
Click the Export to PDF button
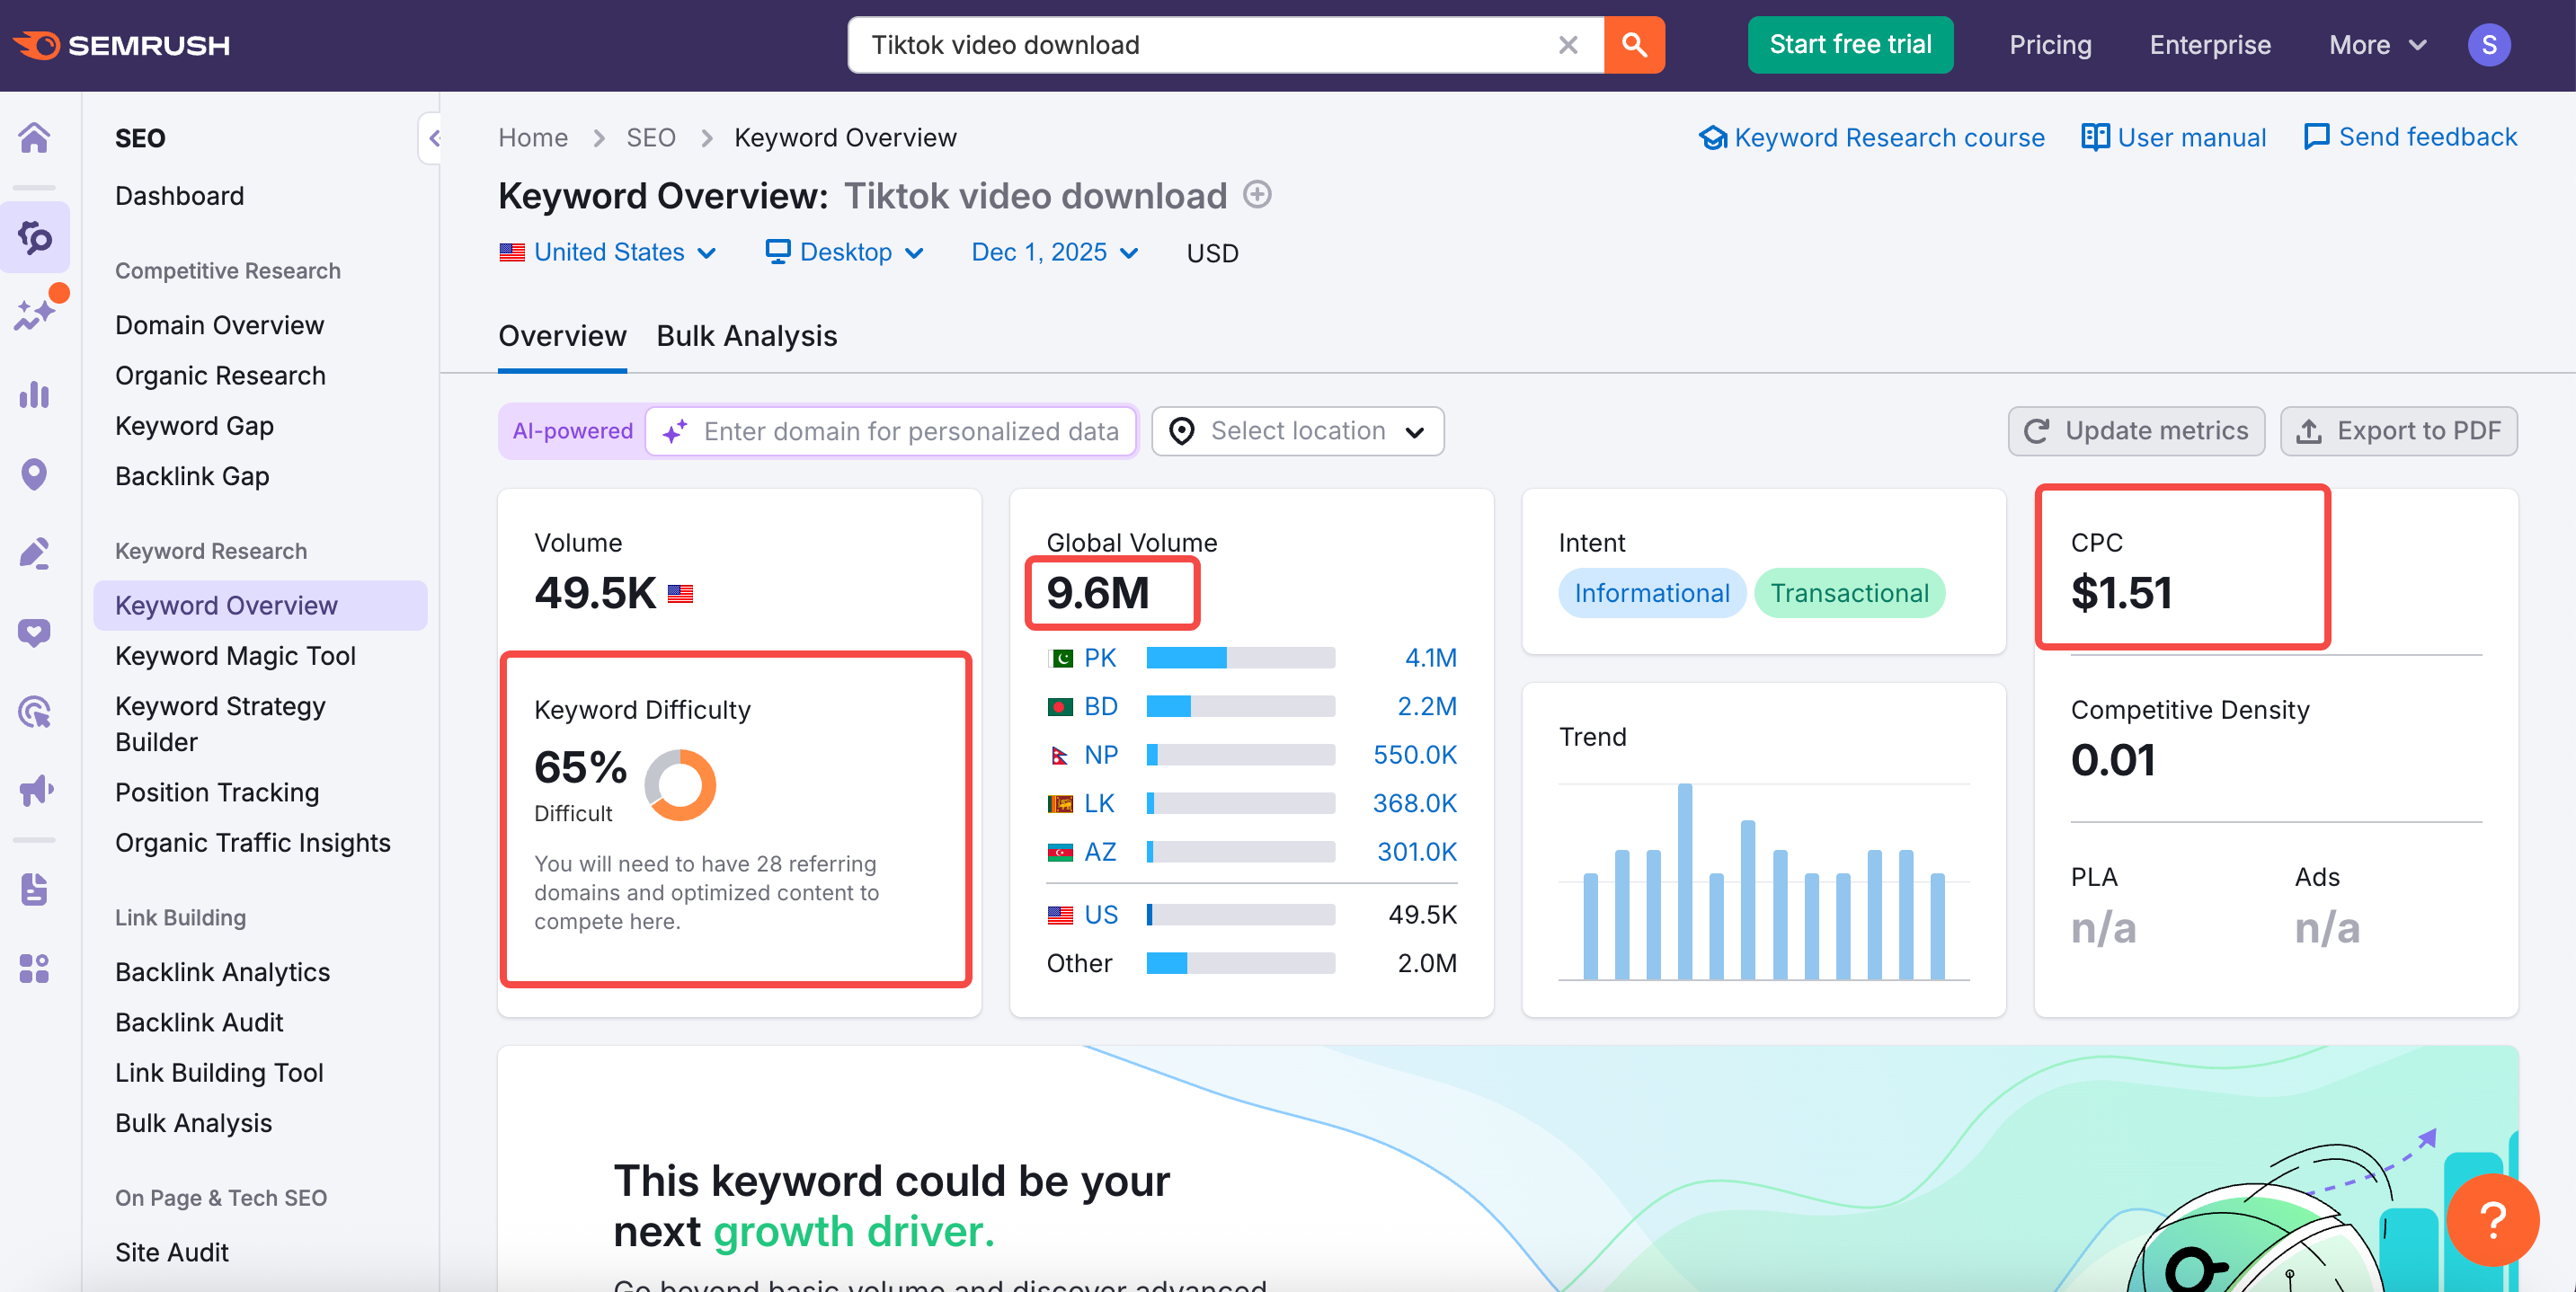(2398, 431)
